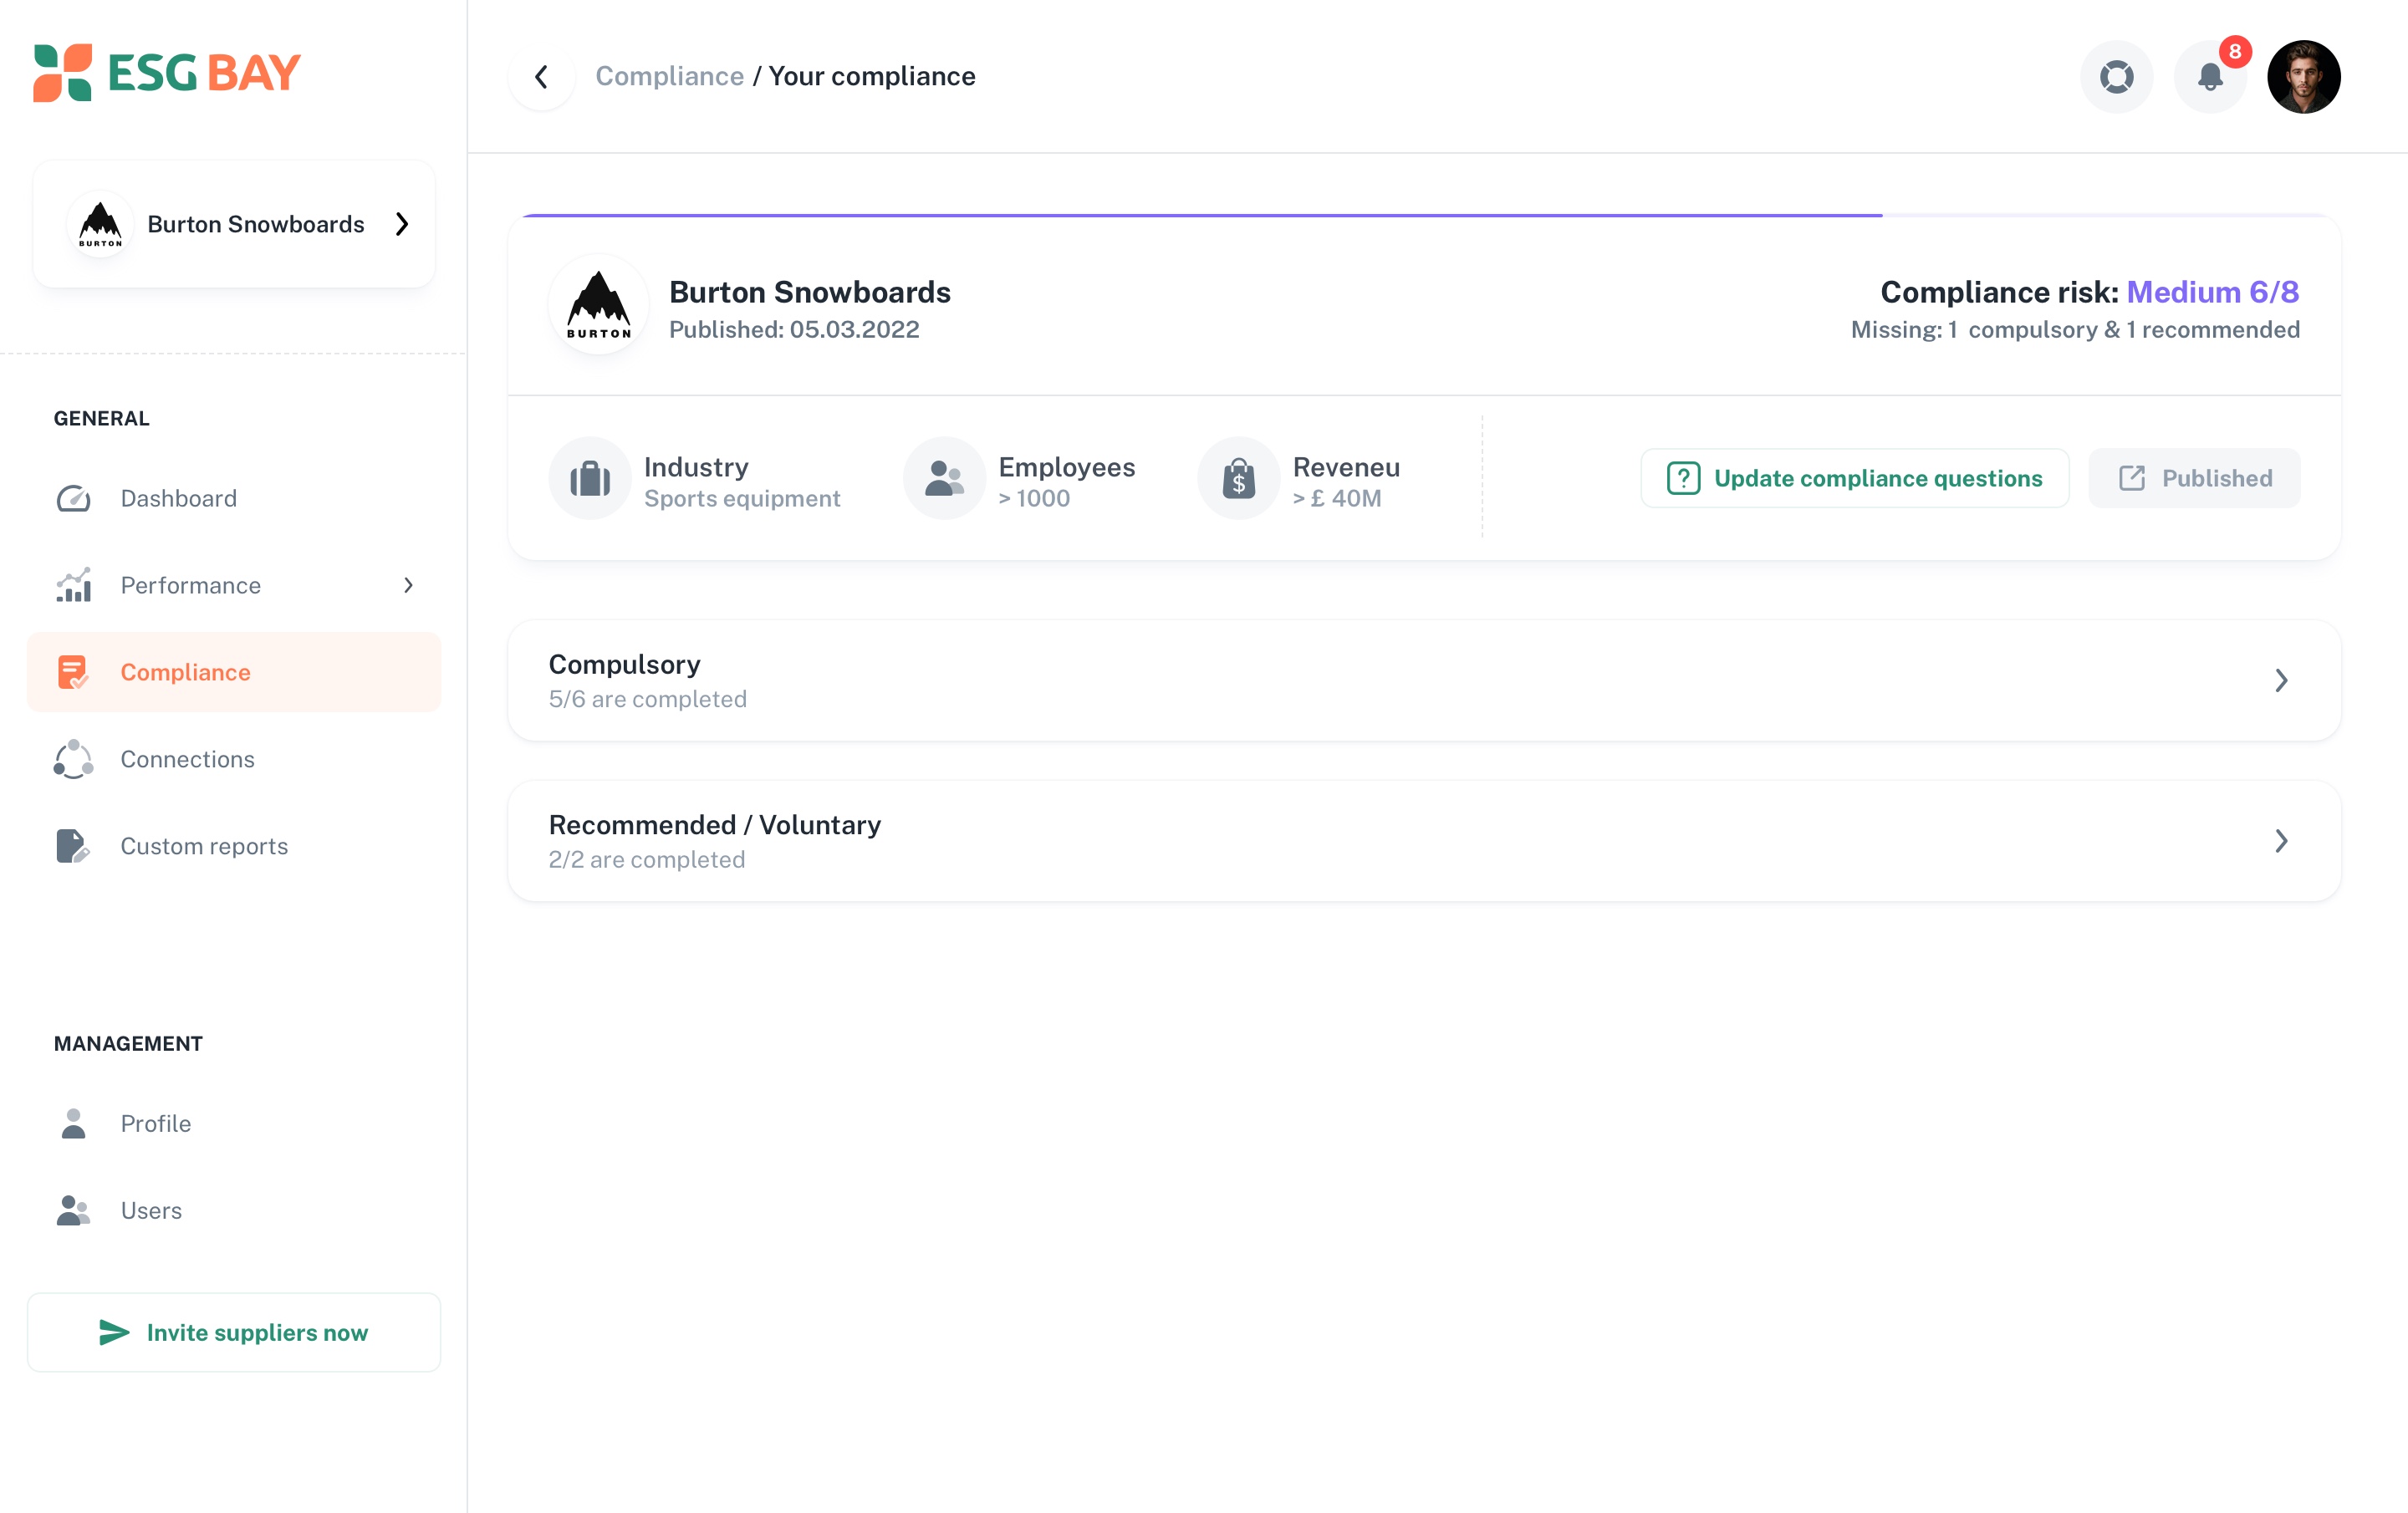Open the Users management item
The image size is (2408, 1513).
(234, 1210)
